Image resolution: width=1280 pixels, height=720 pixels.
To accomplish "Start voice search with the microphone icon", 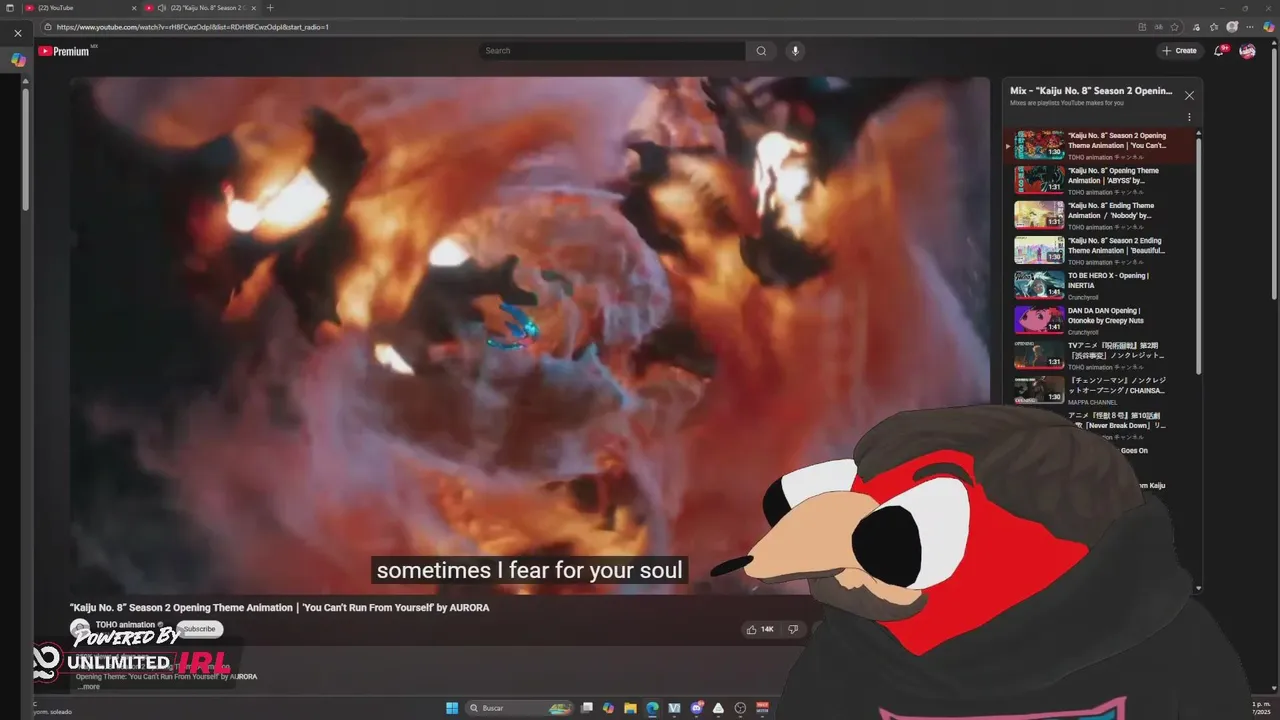I will tap(795, 51).
